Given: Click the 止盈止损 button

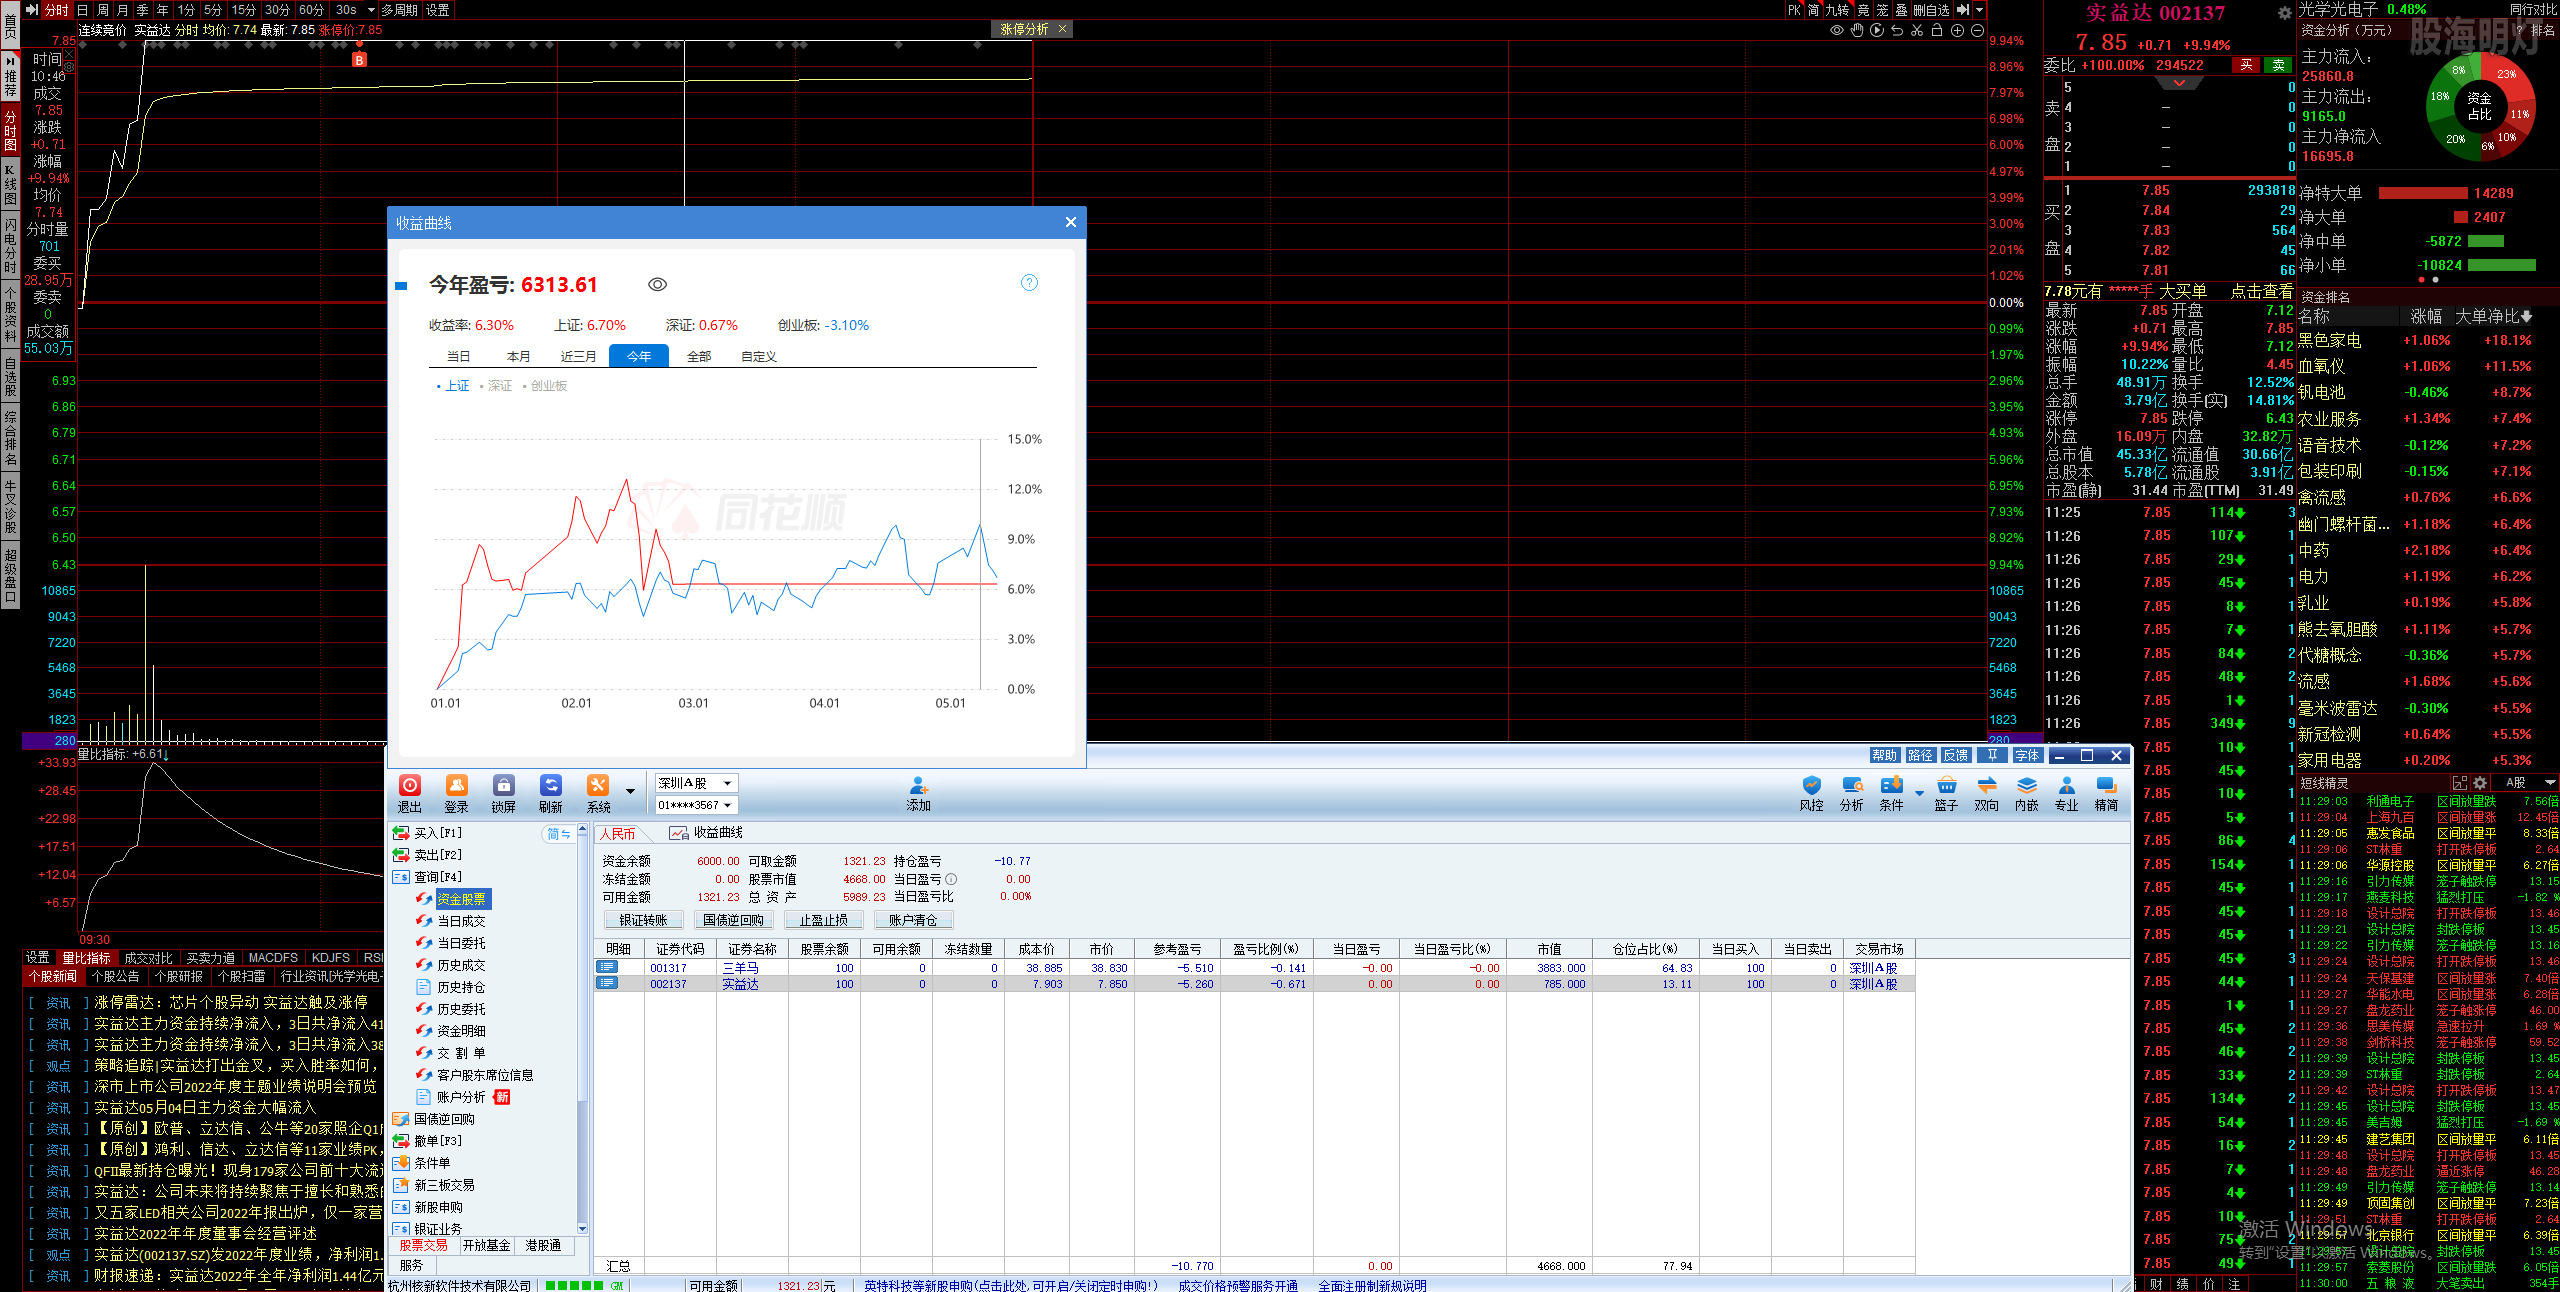Looking at the screenshot, I should tap(823, 920).
